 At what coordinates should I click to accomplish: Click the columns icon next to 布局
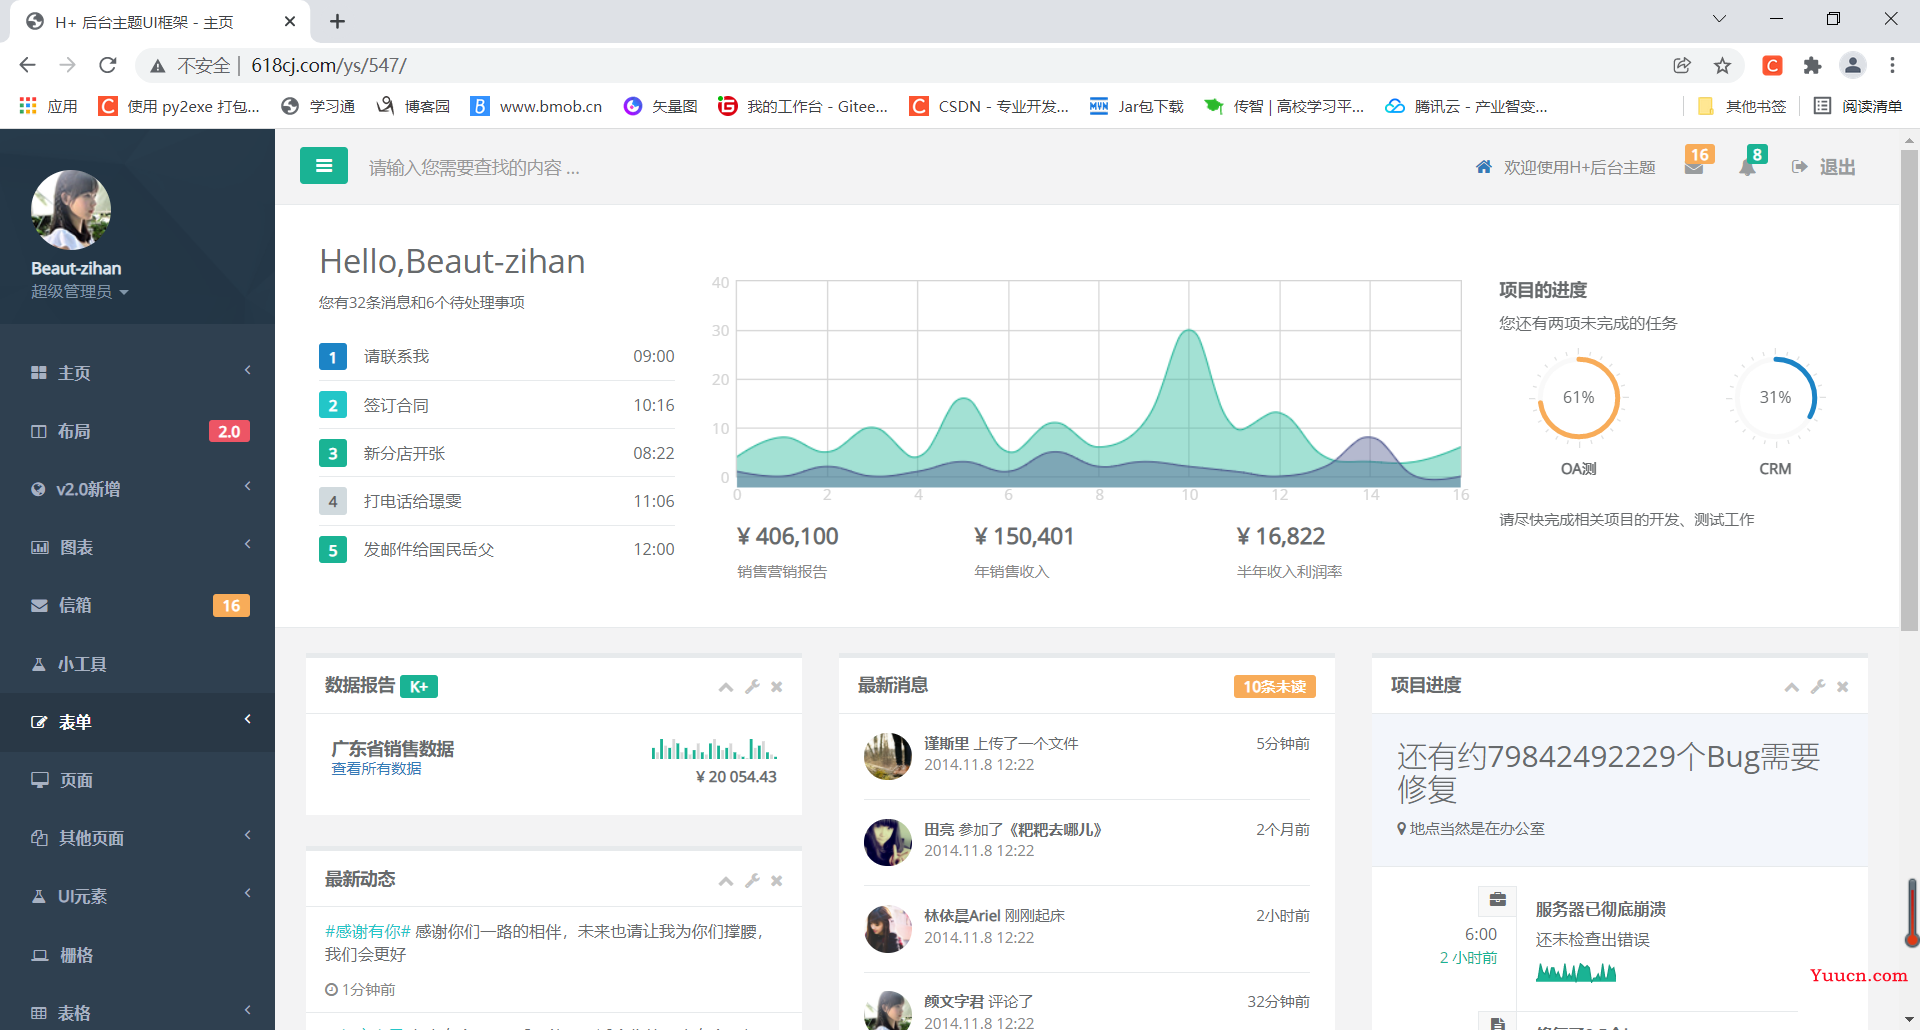[x=39, y=431]
